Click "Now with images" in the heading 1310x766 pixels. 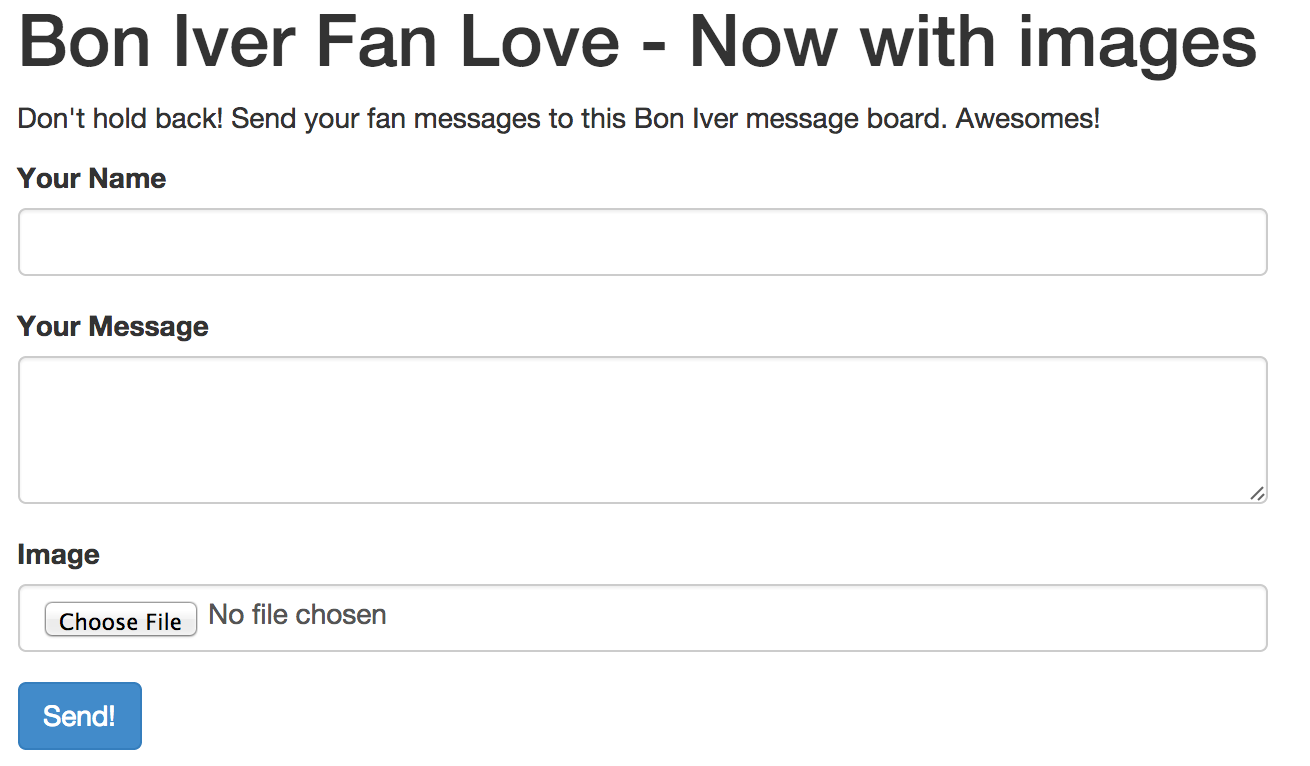[972, 42]
